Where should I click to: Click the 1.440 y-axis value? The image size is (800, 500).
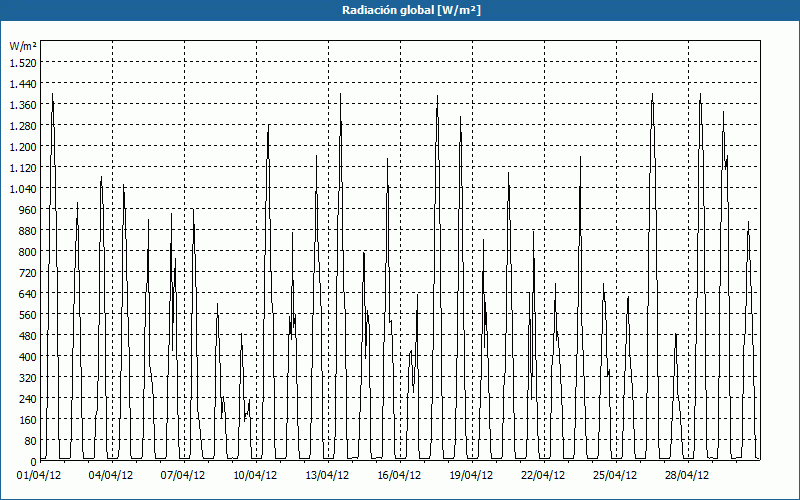pos(23,84)
